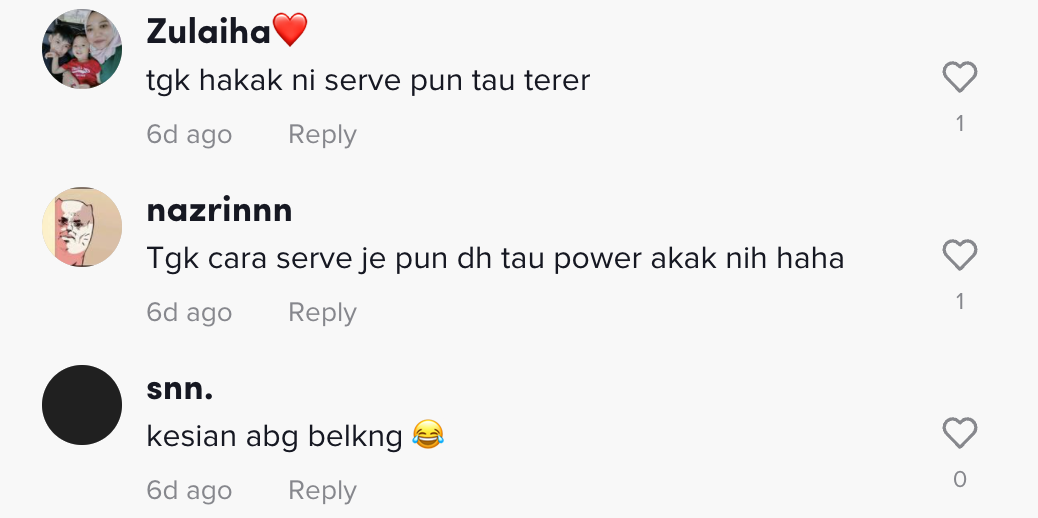Select the comment text 'tgk hakak ni serve'
This screenshot has height=518, width=1038.
pyautogui.click(x=275, y=81)
